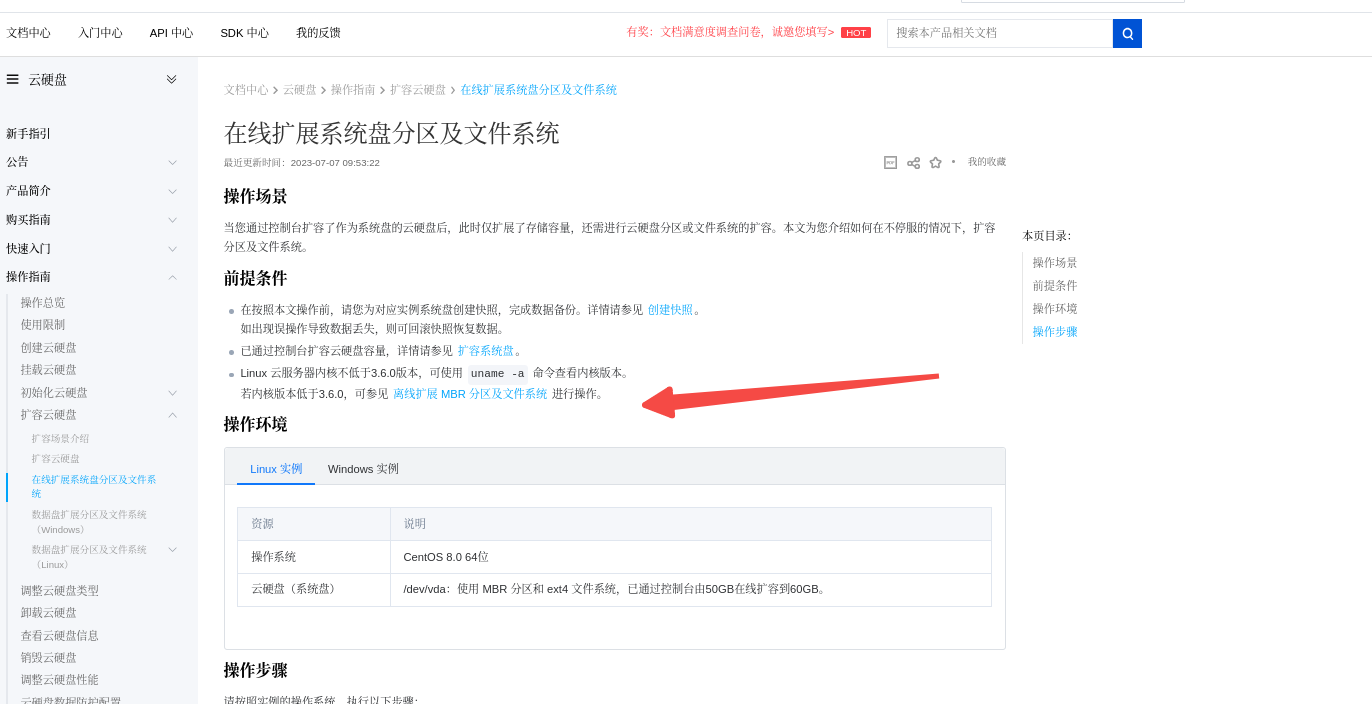
Task: Open 调整云硬盘类型 in the sidebar
Action: (60, 591)
